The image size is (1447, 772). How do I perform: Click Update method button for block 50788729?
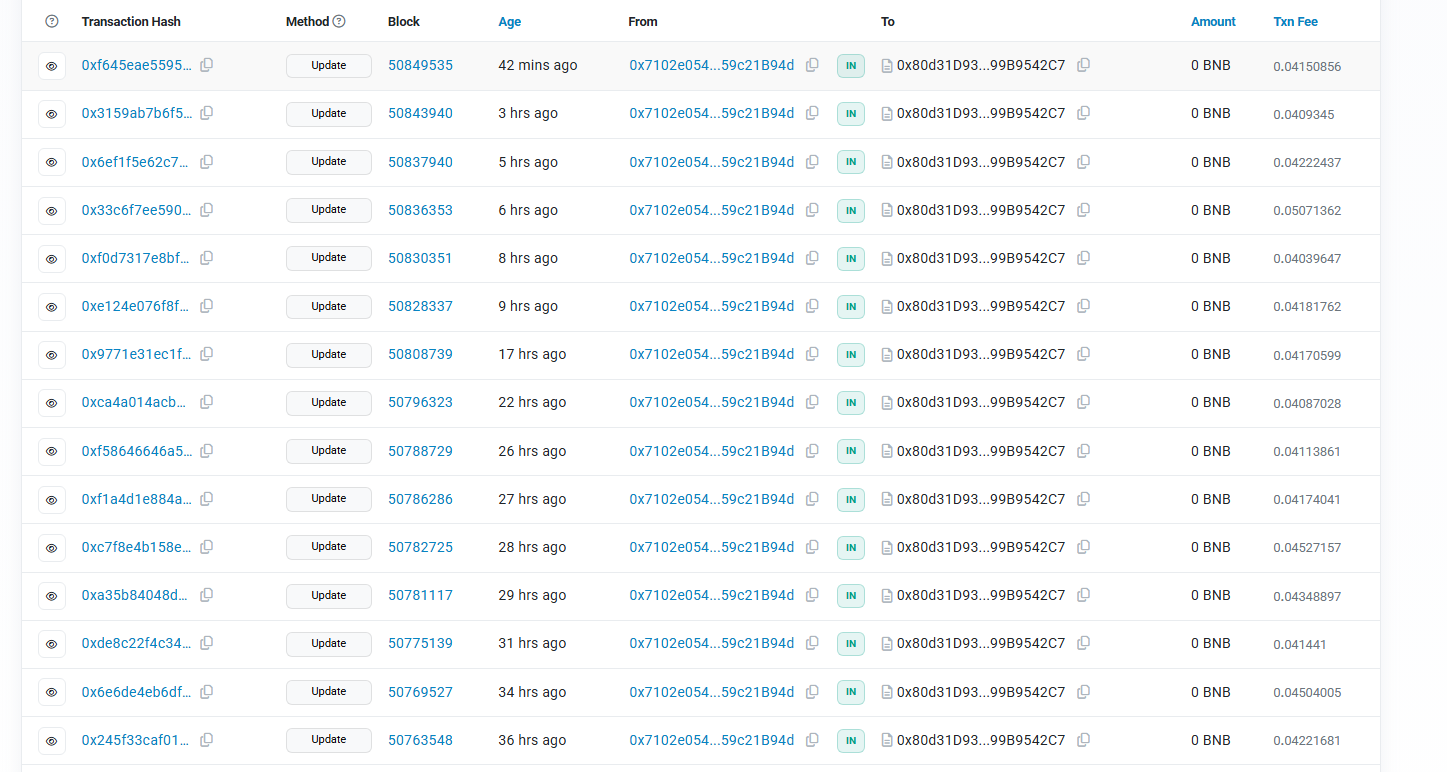[328, 451]
